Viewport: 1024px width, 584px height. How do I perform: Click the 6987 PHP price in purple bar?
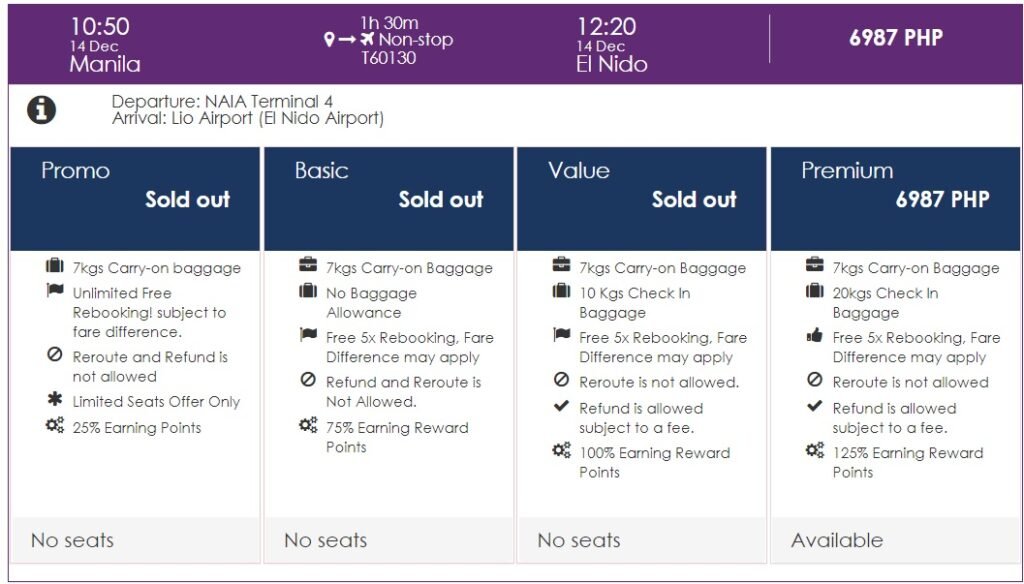coord(895,38)
